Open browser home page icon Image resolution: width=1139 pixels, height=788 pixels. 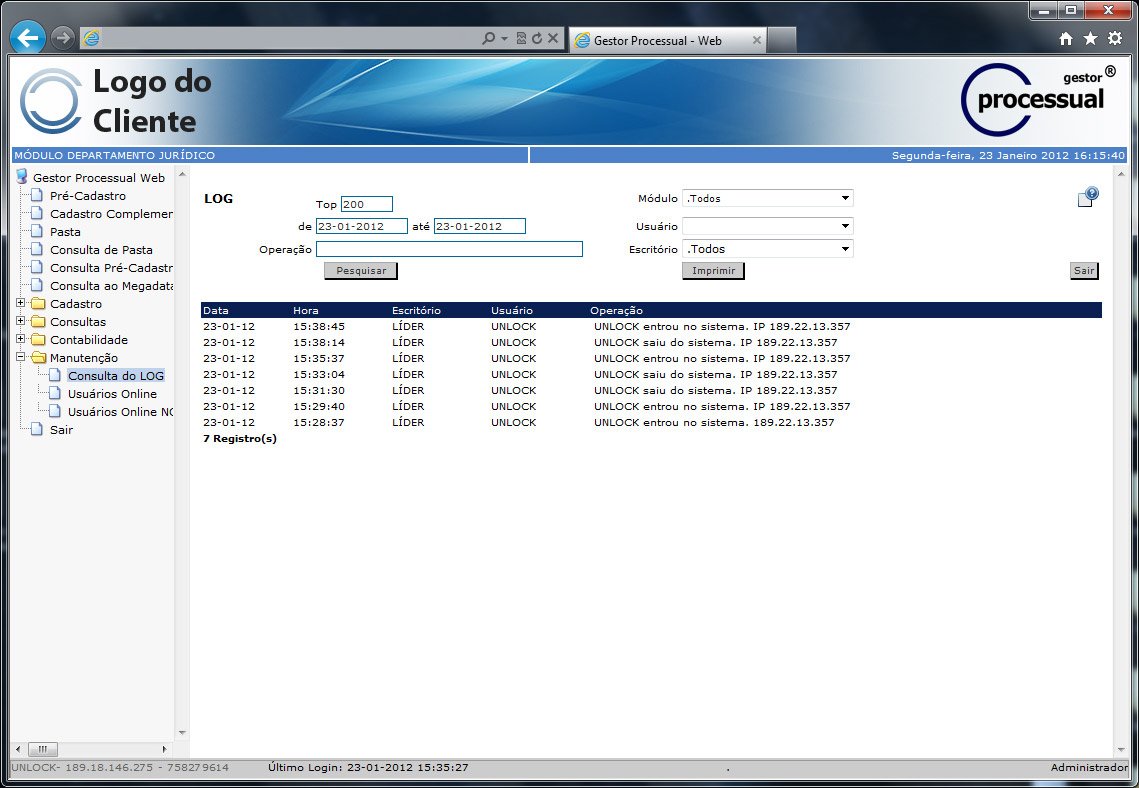(1066, 39)
